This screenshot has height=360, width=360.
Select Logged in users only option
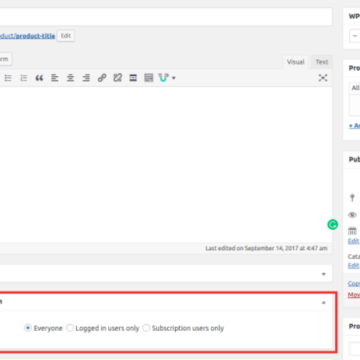70,328
